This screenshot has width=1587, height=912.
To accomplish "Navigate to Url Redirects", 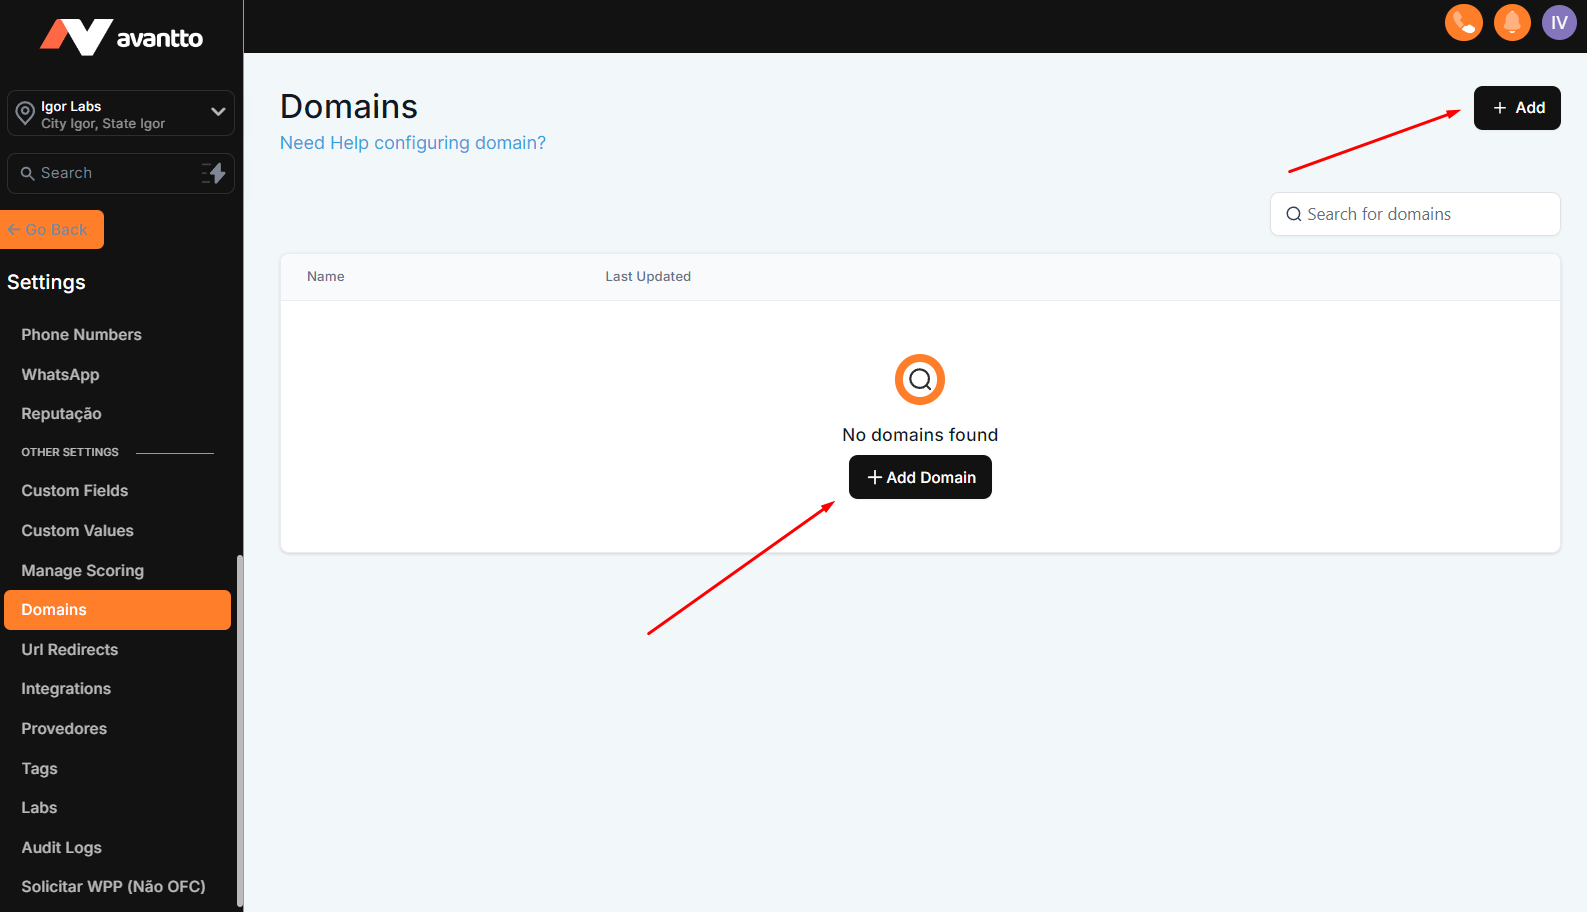I will tap(69, 650).
